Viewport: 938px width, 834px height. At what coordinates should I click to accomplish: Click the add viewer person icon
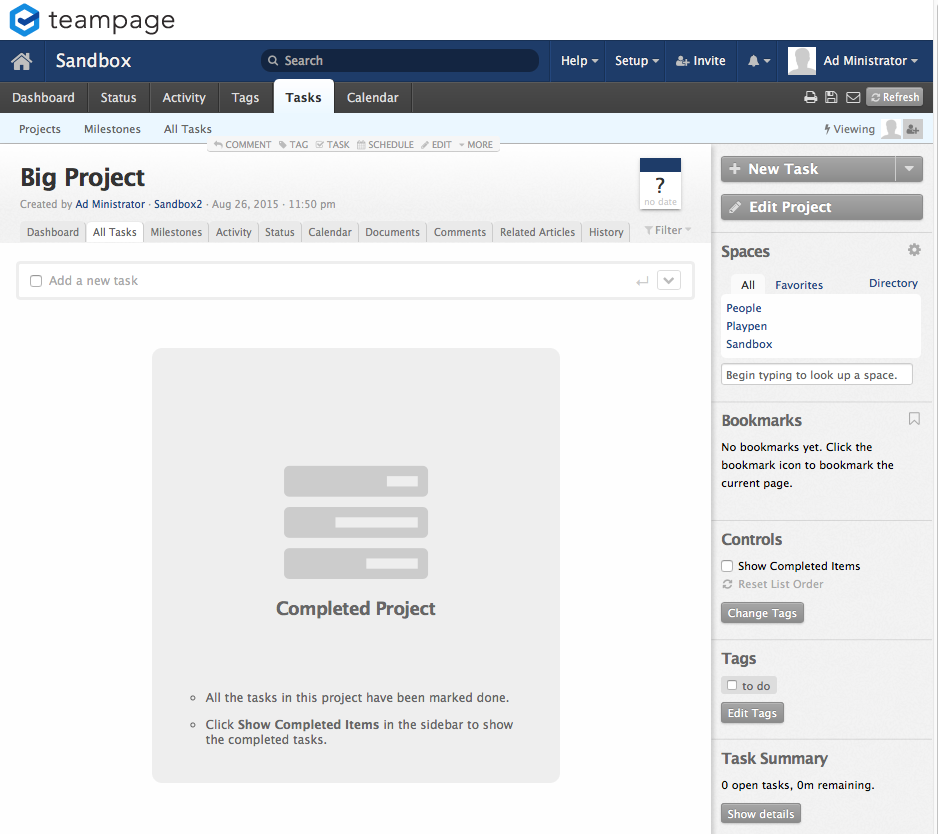click(912, 129)
